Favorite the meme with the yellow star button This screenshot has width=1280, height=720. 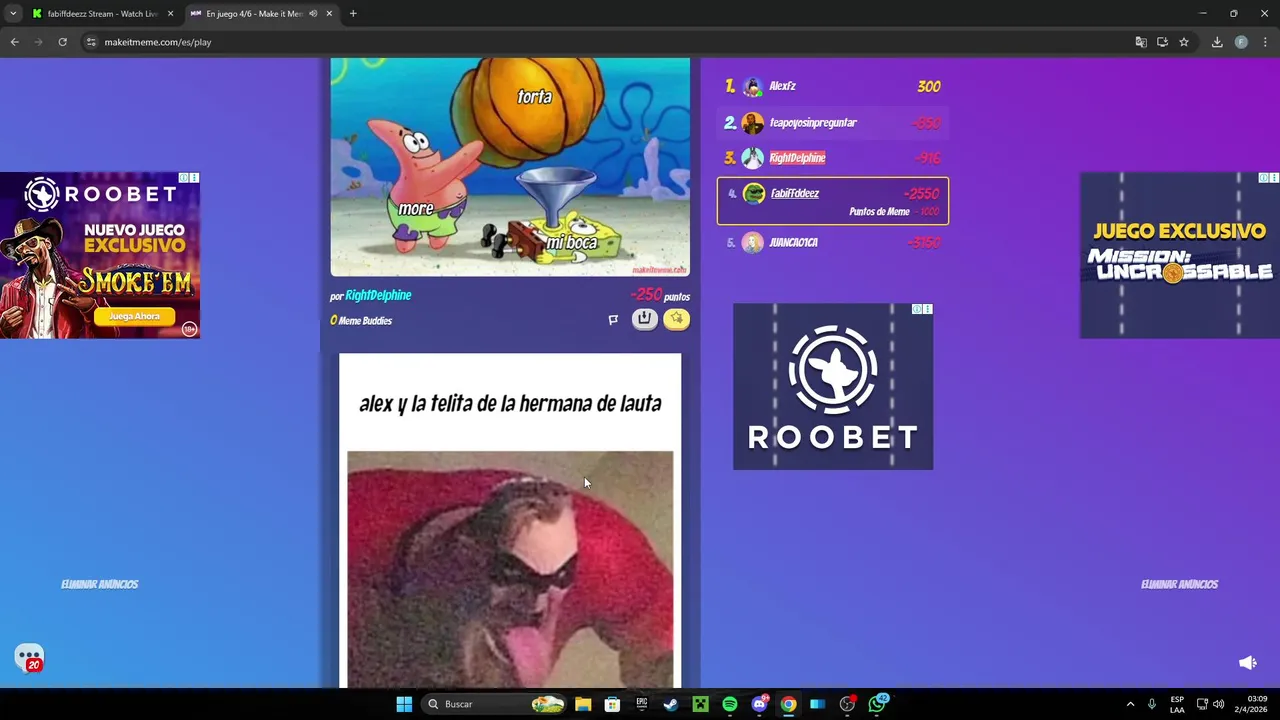pyautogui.click(x=676, y=319)
